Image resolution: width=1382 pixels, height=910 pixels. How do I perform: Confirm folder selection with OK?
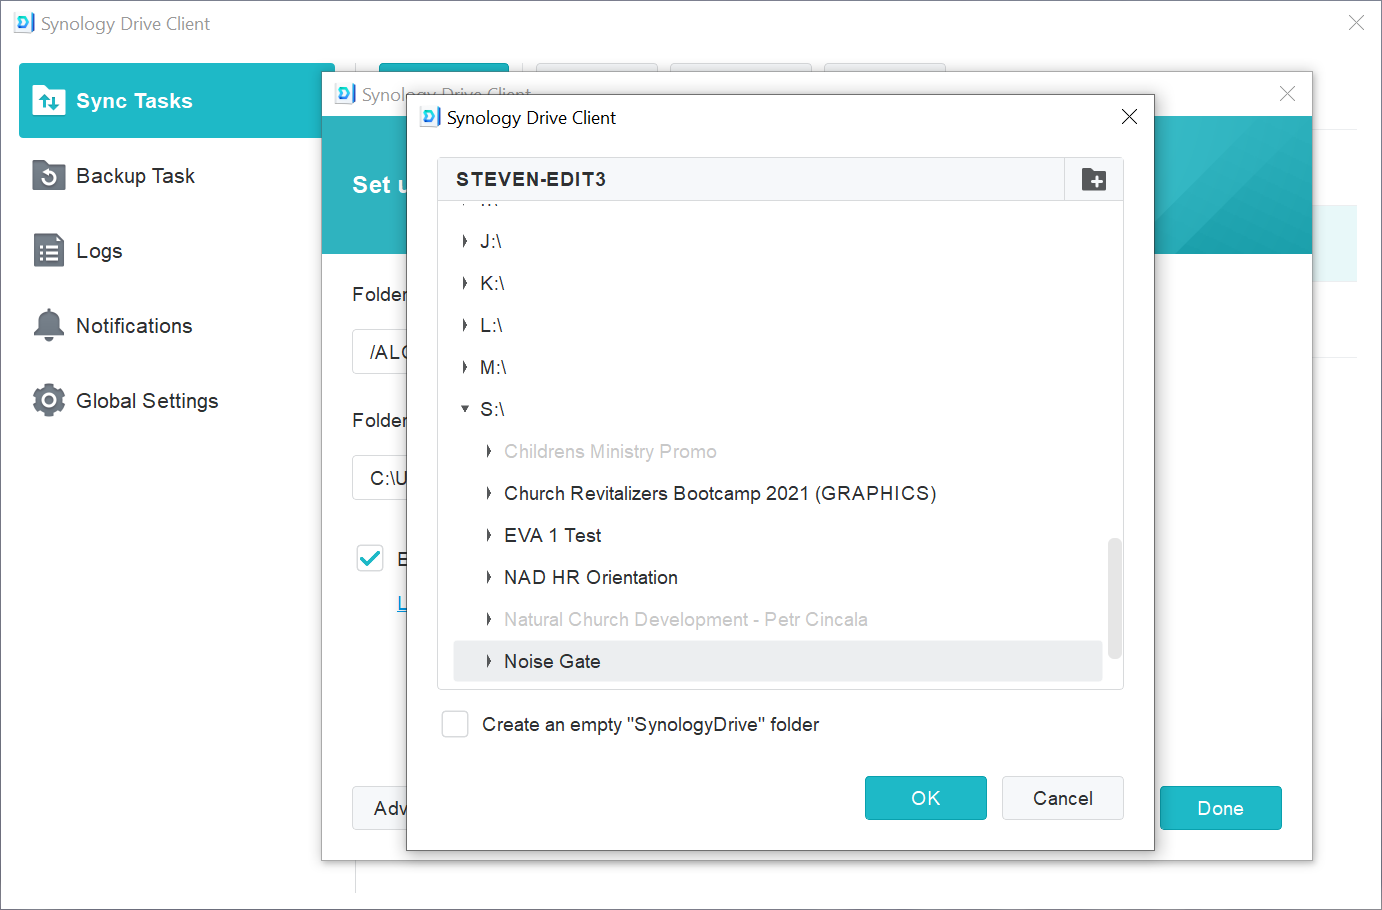tap(926, 798)
